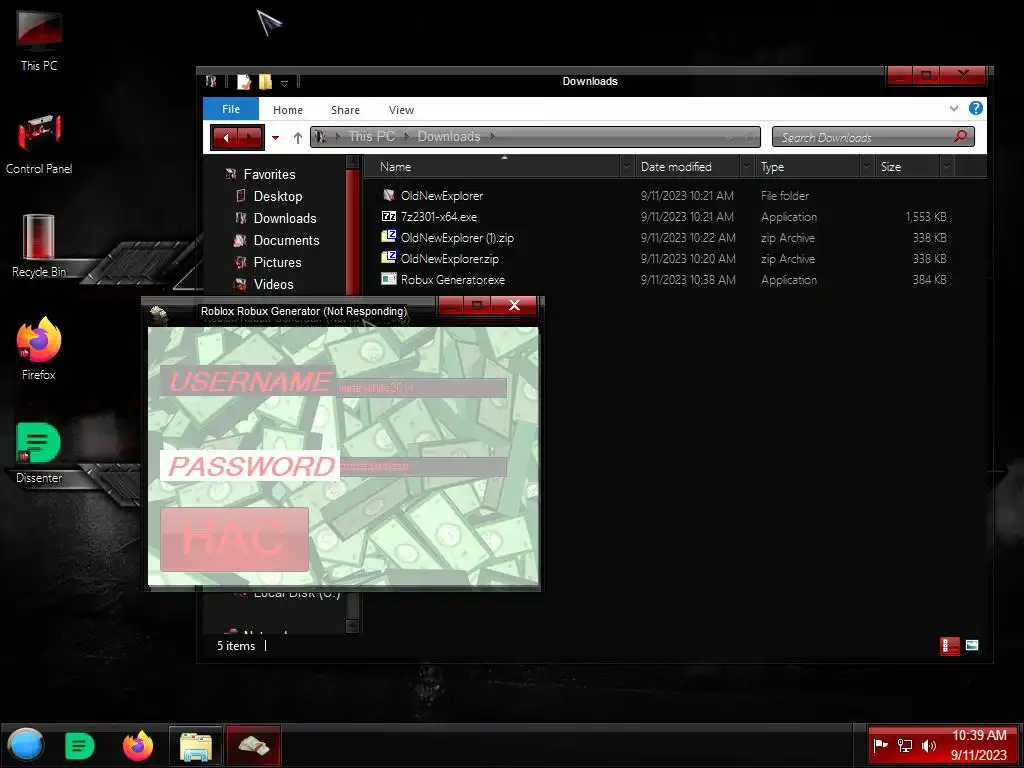The width and height of the screenshot is (1024, 768).
Task: Open Type column filter dropdown
Action: 867,167
